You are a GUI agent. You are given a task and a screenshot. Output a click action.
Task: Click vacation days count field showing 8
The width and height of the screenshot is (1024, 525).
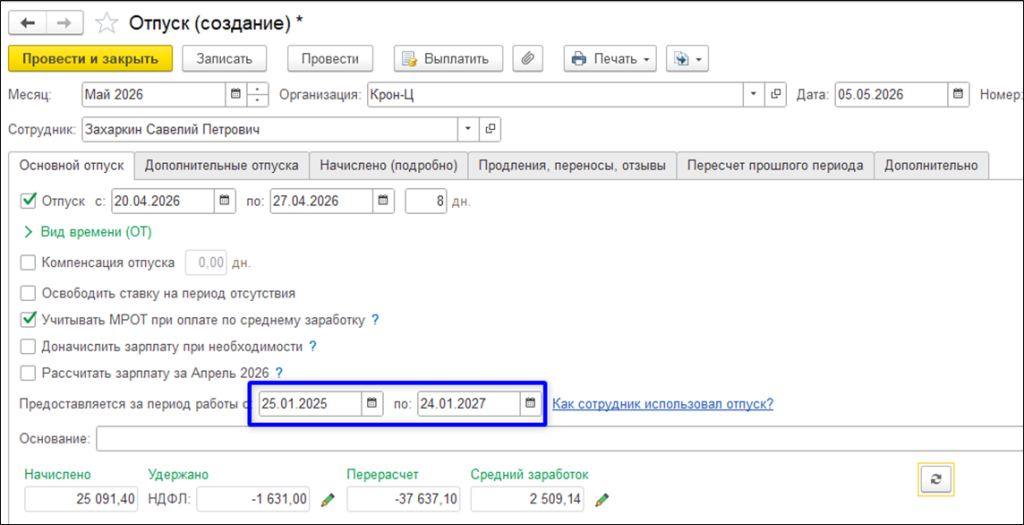click(x=426, y=200)
